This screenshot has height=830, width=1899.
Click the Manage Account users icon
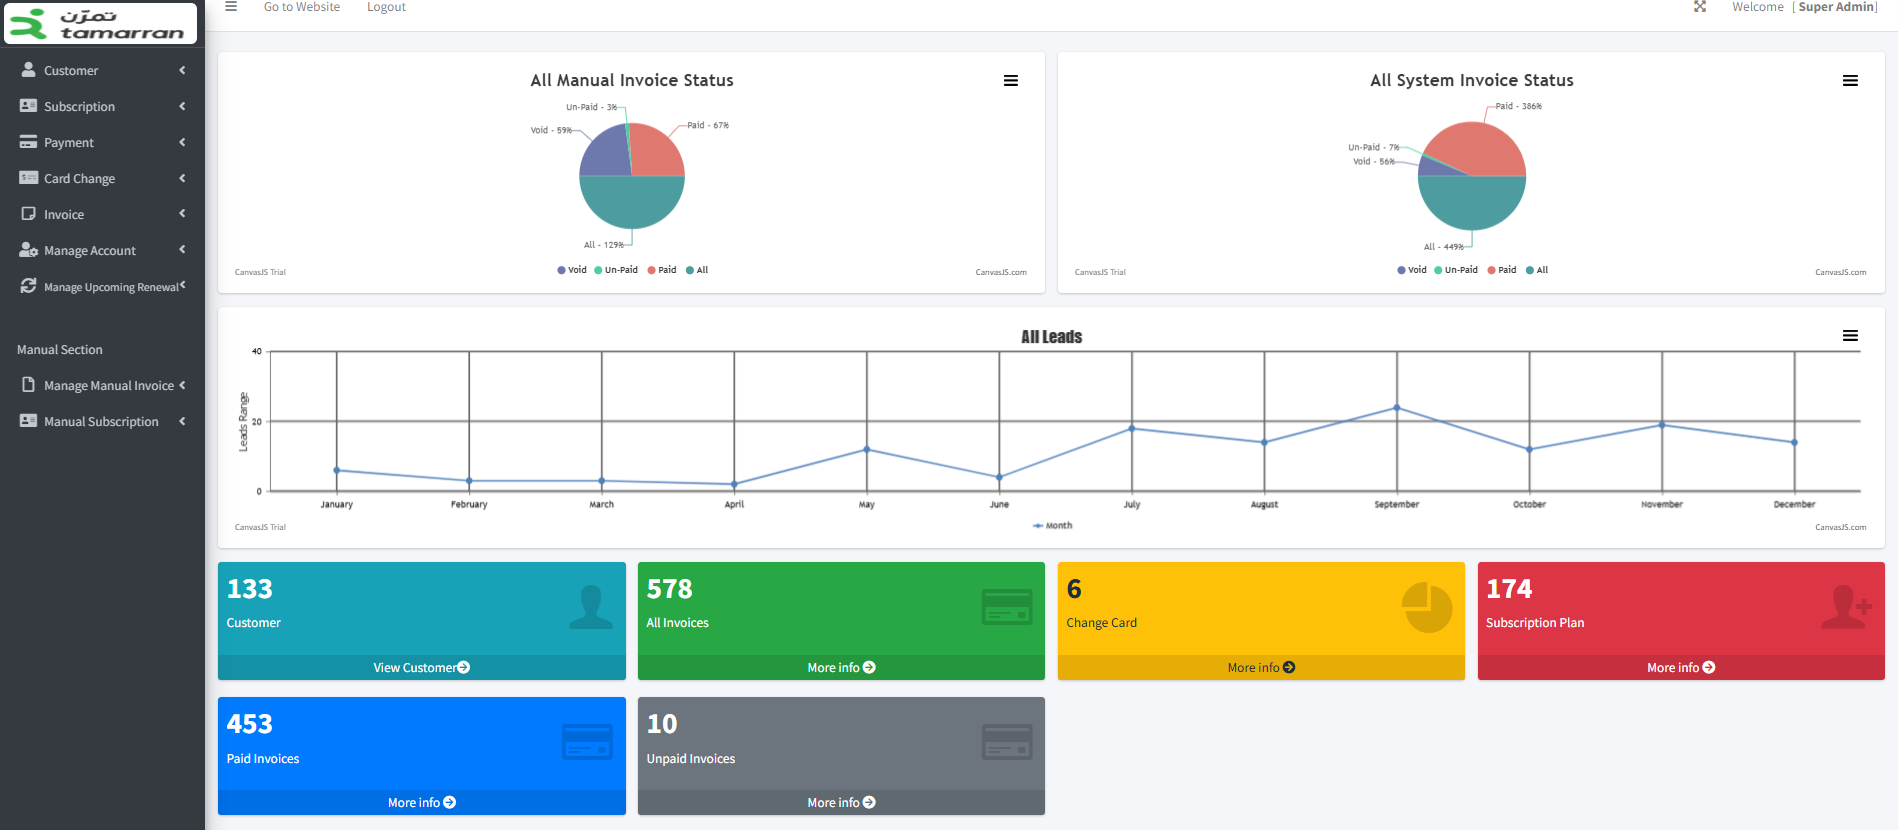[x=28, y=250]
